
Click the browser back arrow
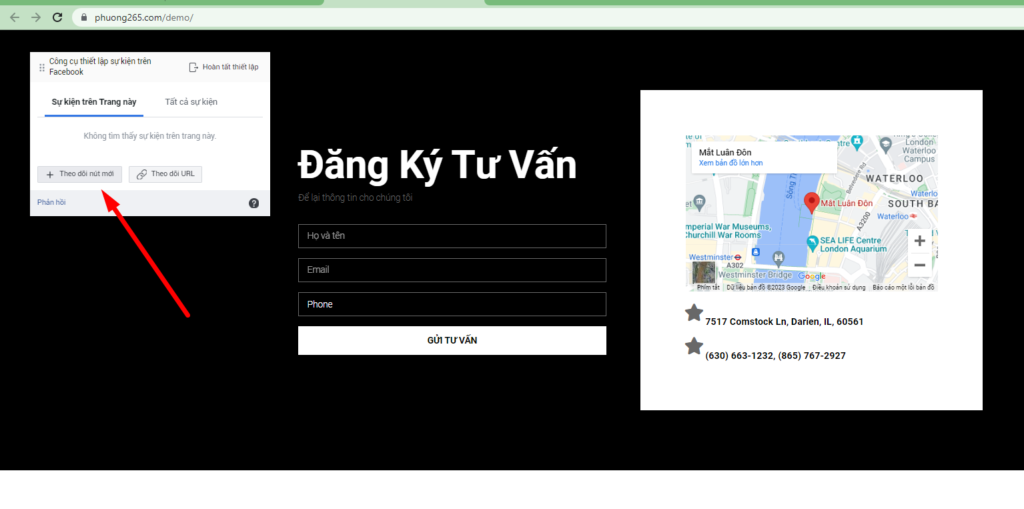click(x=14, y=17)
